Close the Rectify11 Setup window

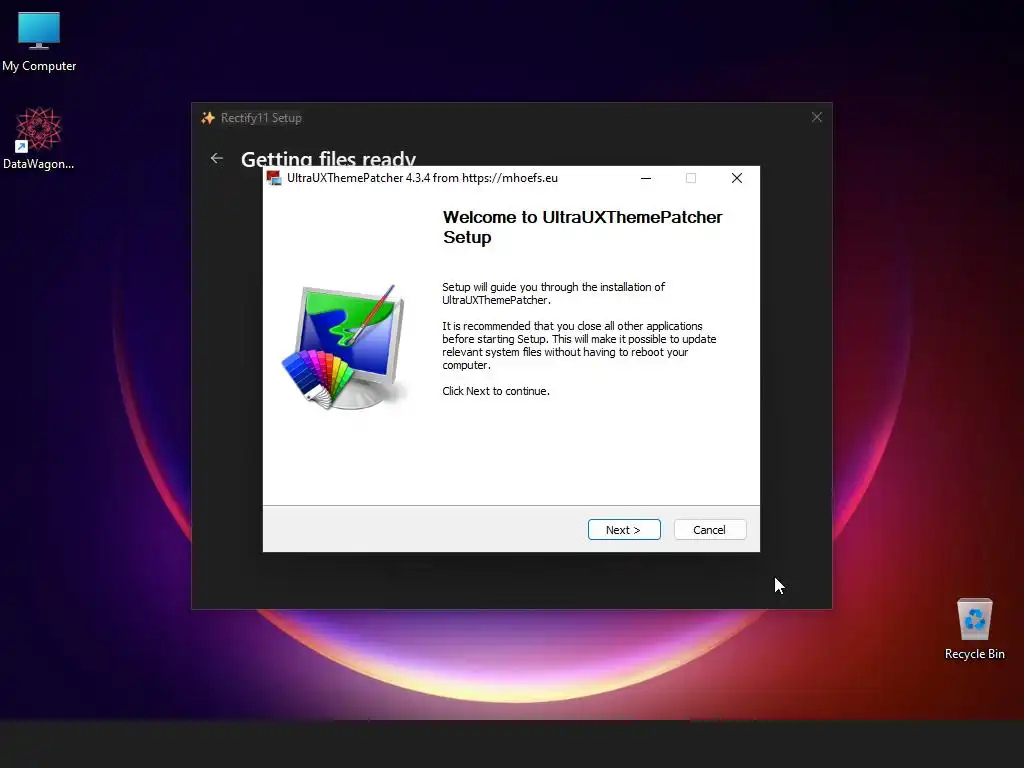816,117
